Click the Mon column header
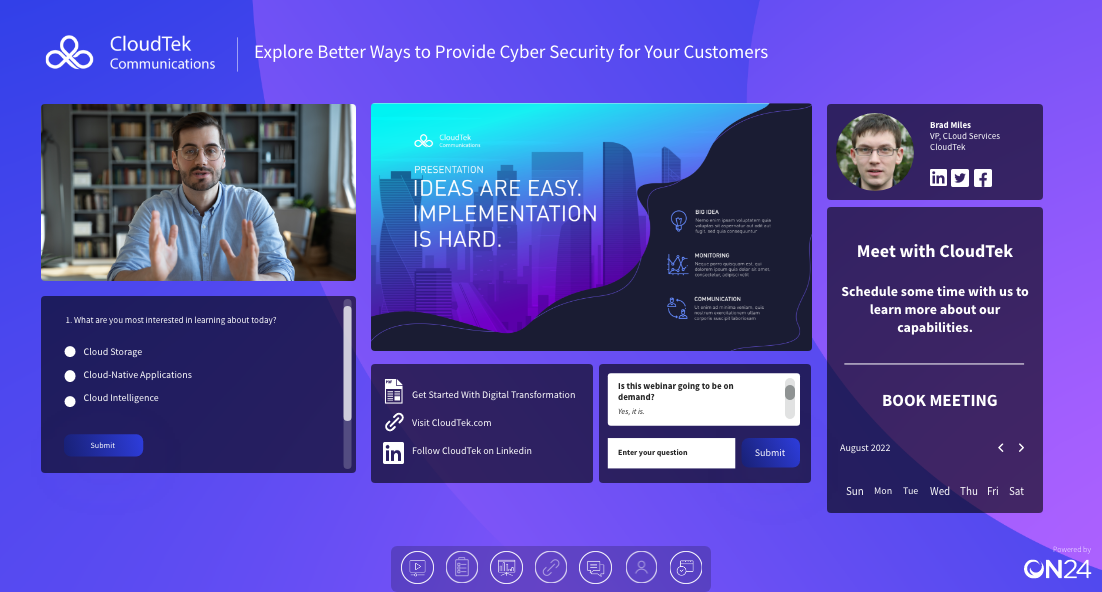Viewport: 1102px width, 592px height. pyautogui.click(x=883, y=491)
